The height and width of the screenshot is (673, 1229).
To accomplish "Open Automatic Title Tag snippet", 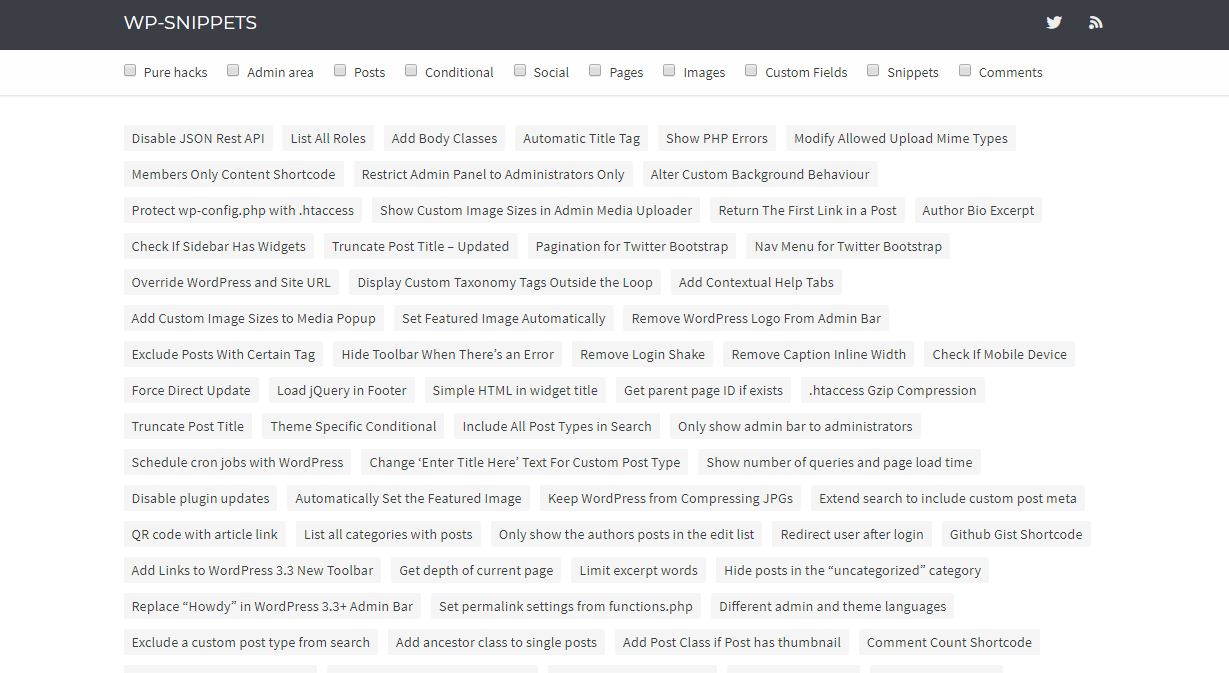I will (x=581, y=138).
